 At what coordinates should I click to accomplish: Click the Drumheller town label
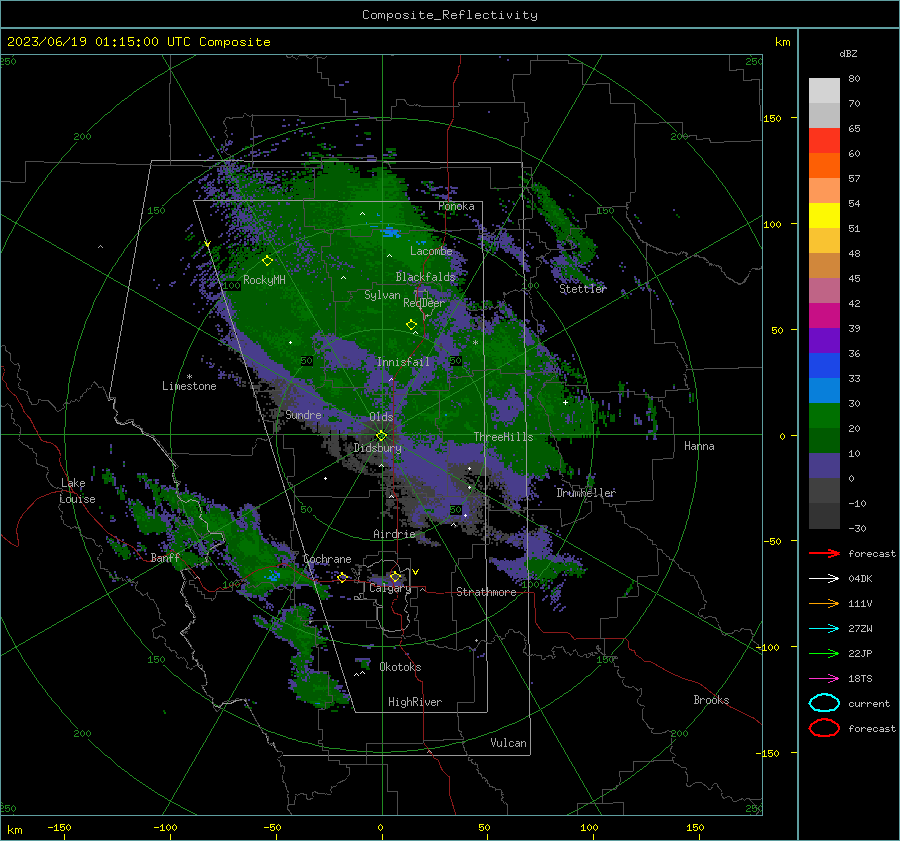click(x=586, y=493)
